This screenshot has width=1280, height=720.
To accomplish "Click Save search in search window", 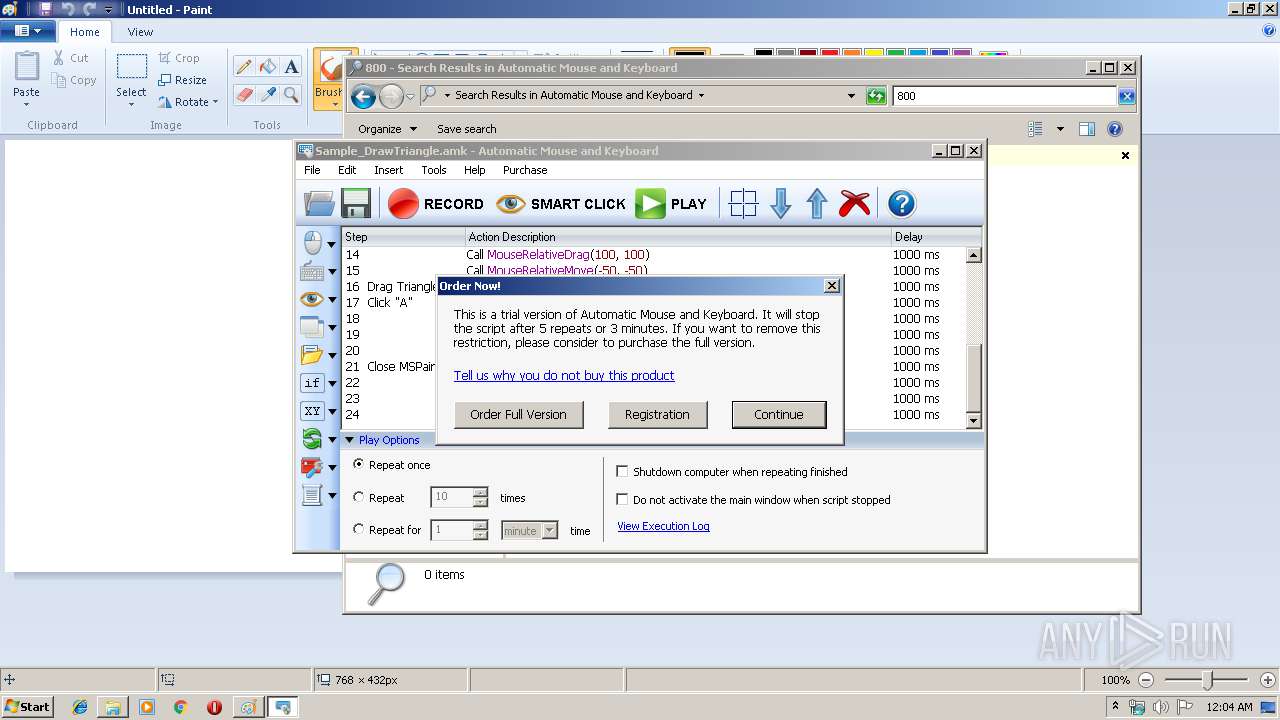I will point(466,129).
